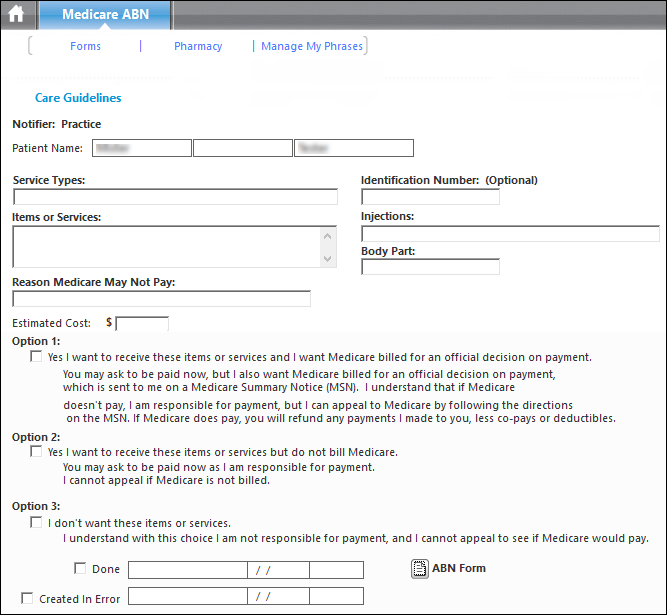Click the patient first name field
The image size is (667, 615).
pos(142,148)
